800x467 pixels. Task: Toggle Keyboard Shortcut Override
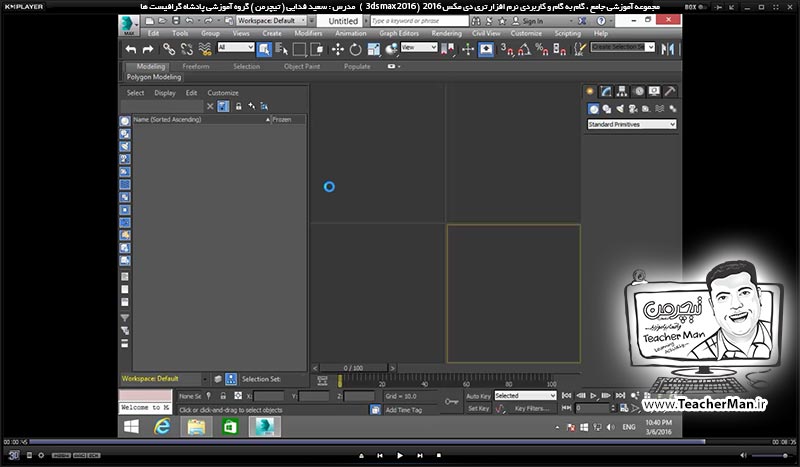[486, 49]
